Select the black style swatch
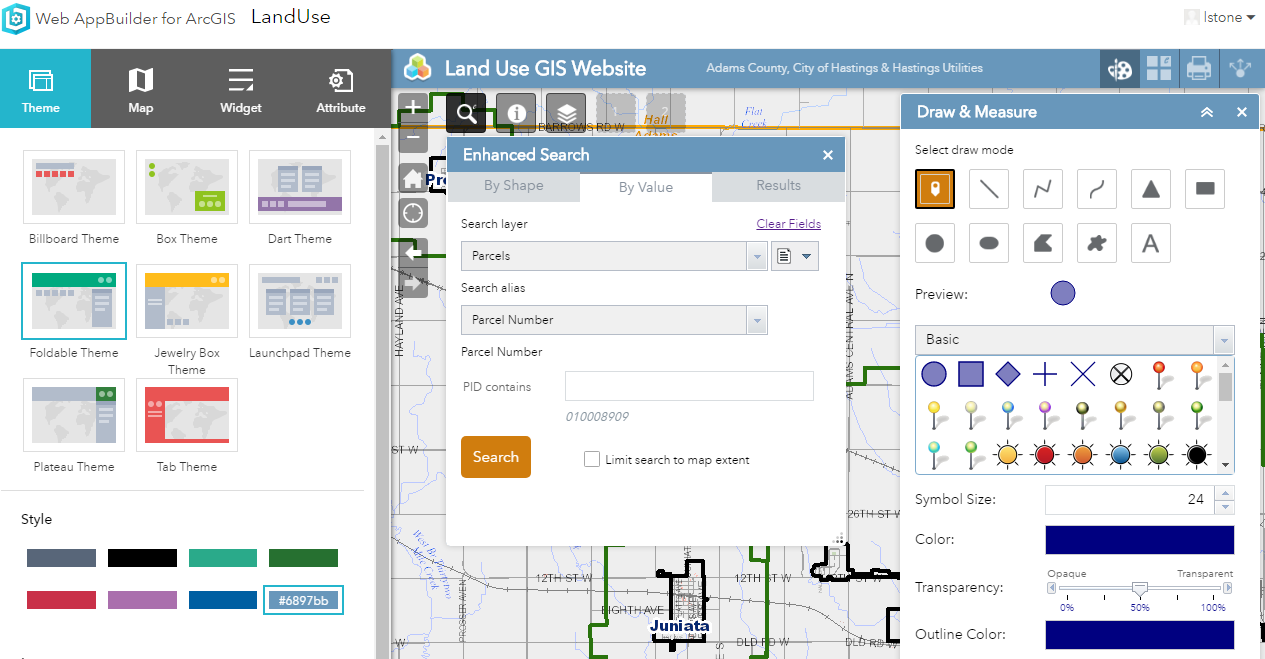 (143, 558)
